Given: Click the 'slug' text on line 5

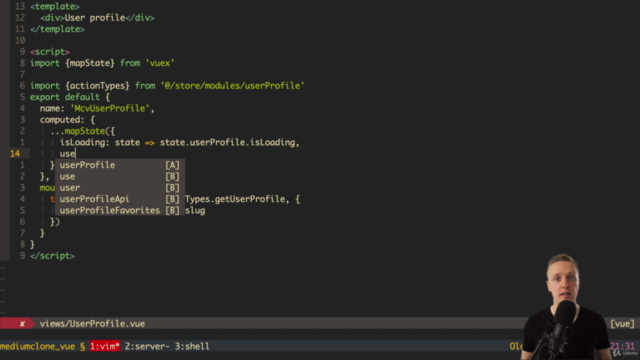Looking at the screenshot, I should pos(195,211).
